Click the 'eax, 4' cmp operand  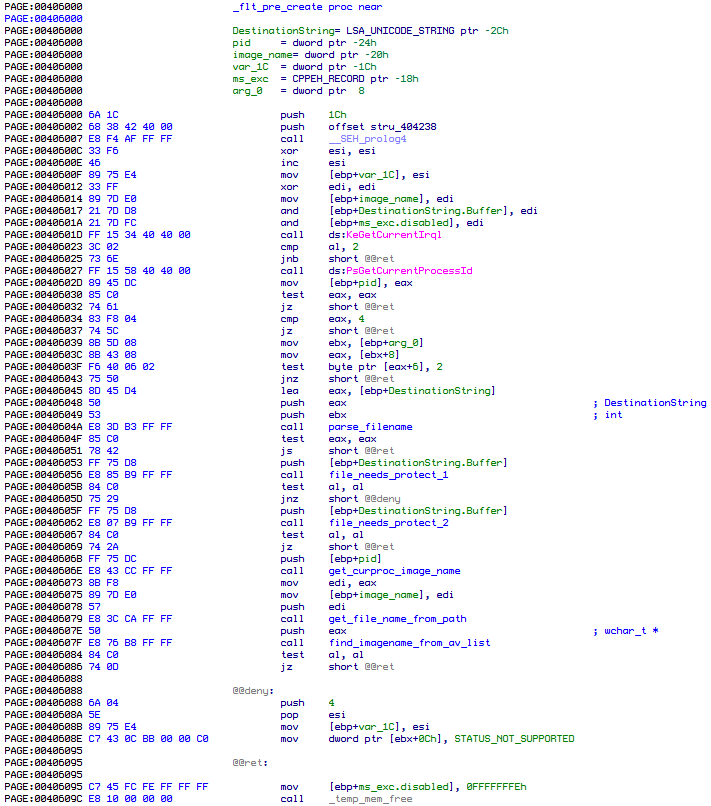pos(347,319)
